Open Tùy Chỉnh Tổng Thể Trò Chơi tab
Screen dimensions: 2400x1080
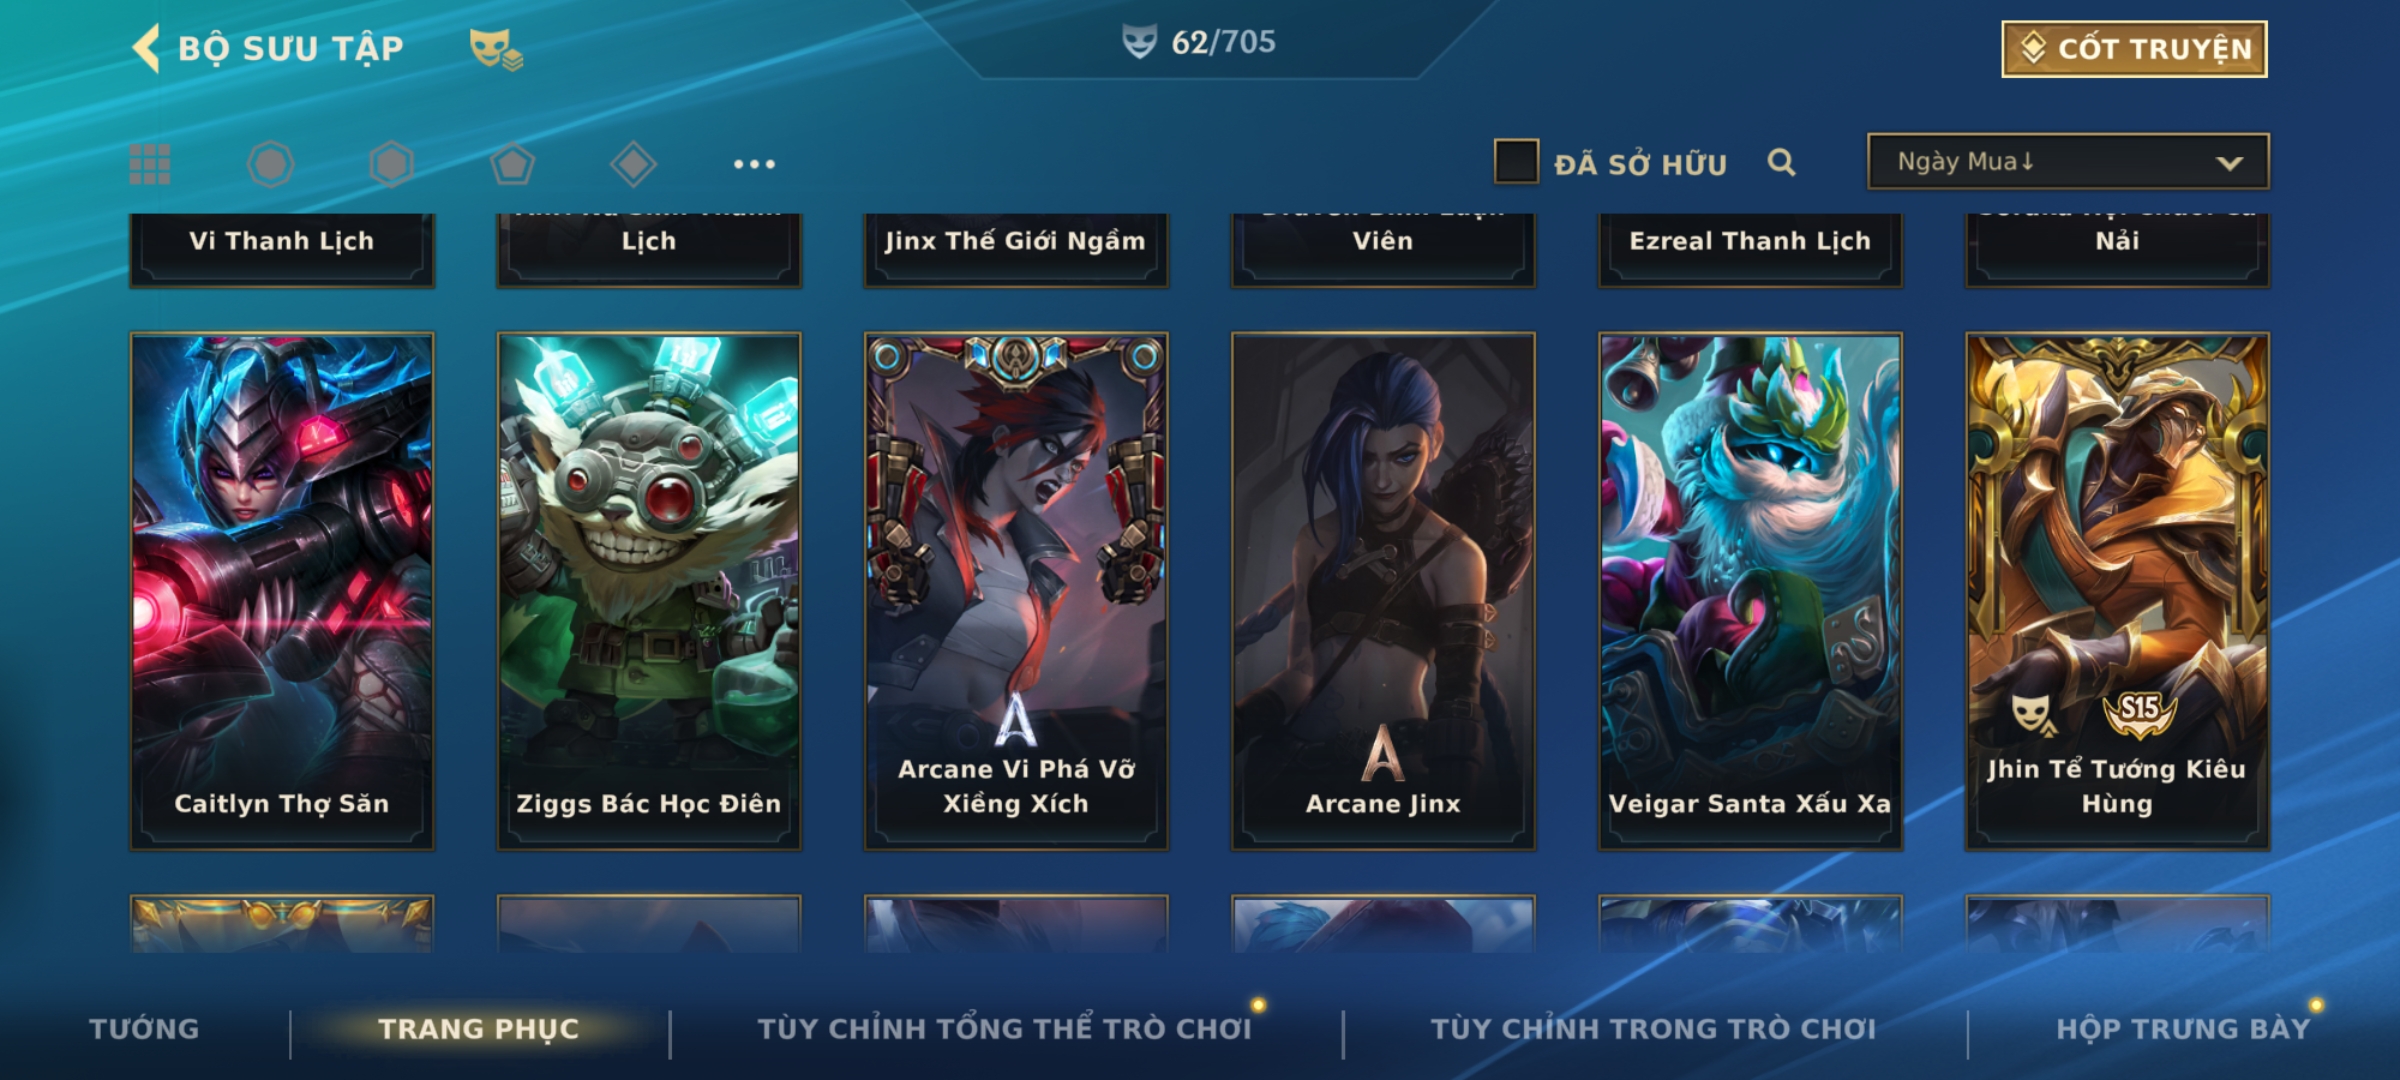tap(1004, 1029)
